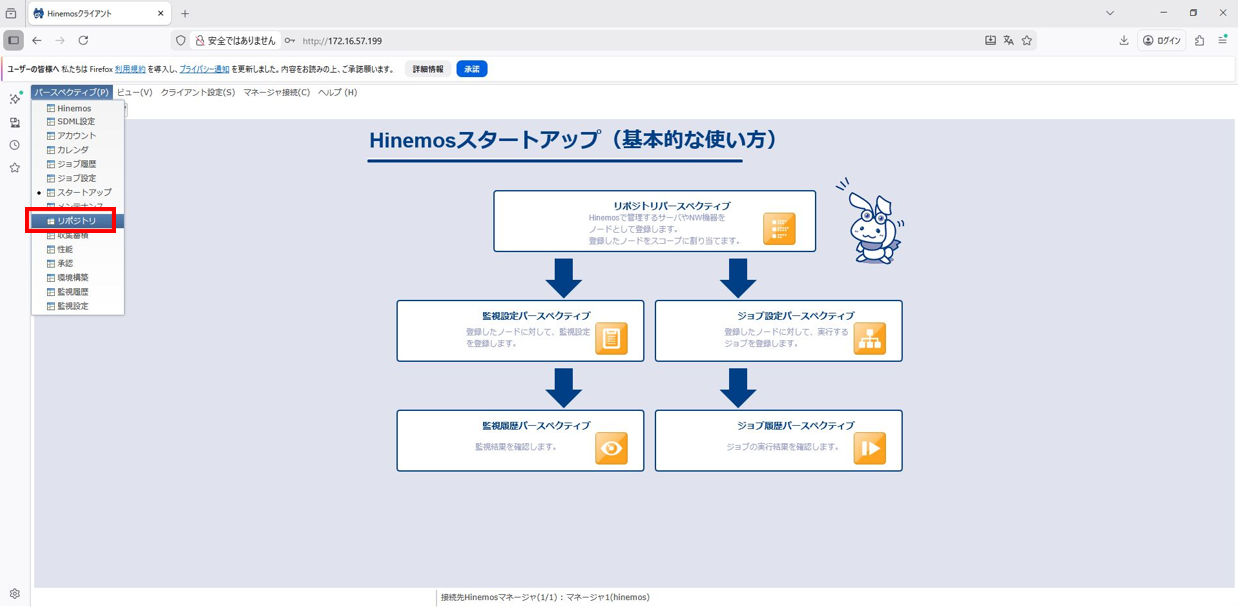Open the クライアント設定(S) menu
This screenshot has width=1238, height=607.
pos(198,92)
